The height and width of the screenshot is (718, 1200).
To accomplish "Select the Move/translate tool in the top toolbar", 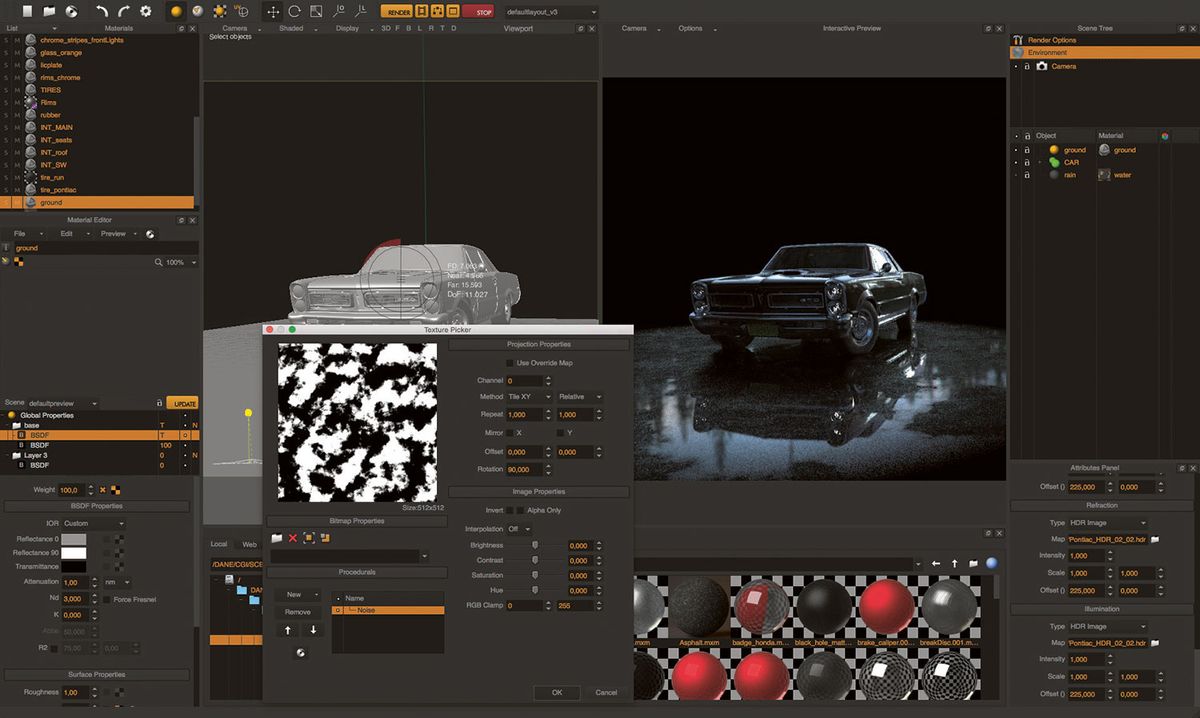I will click(x=273, y=11).
